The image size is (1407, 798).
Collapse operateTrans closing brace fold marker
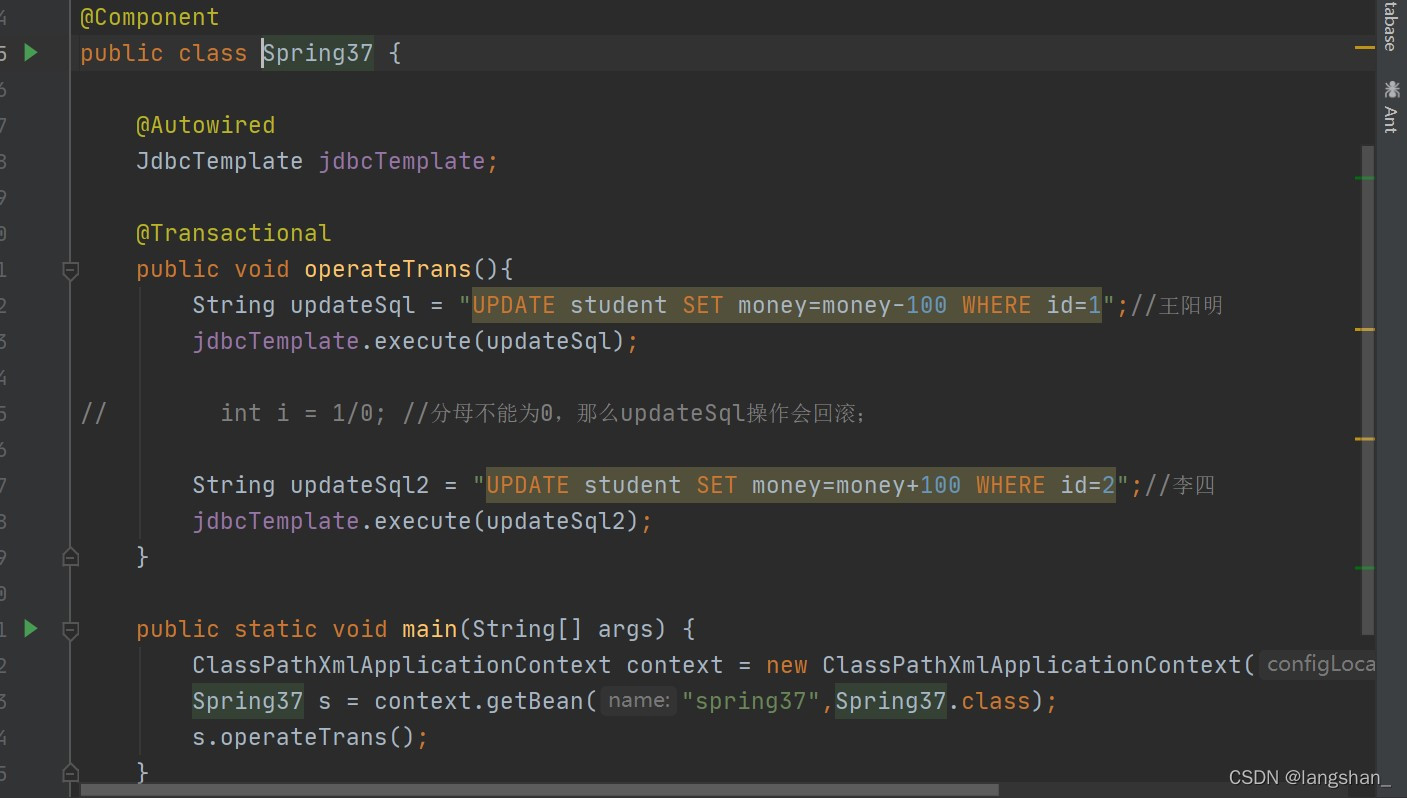point(70,557)
